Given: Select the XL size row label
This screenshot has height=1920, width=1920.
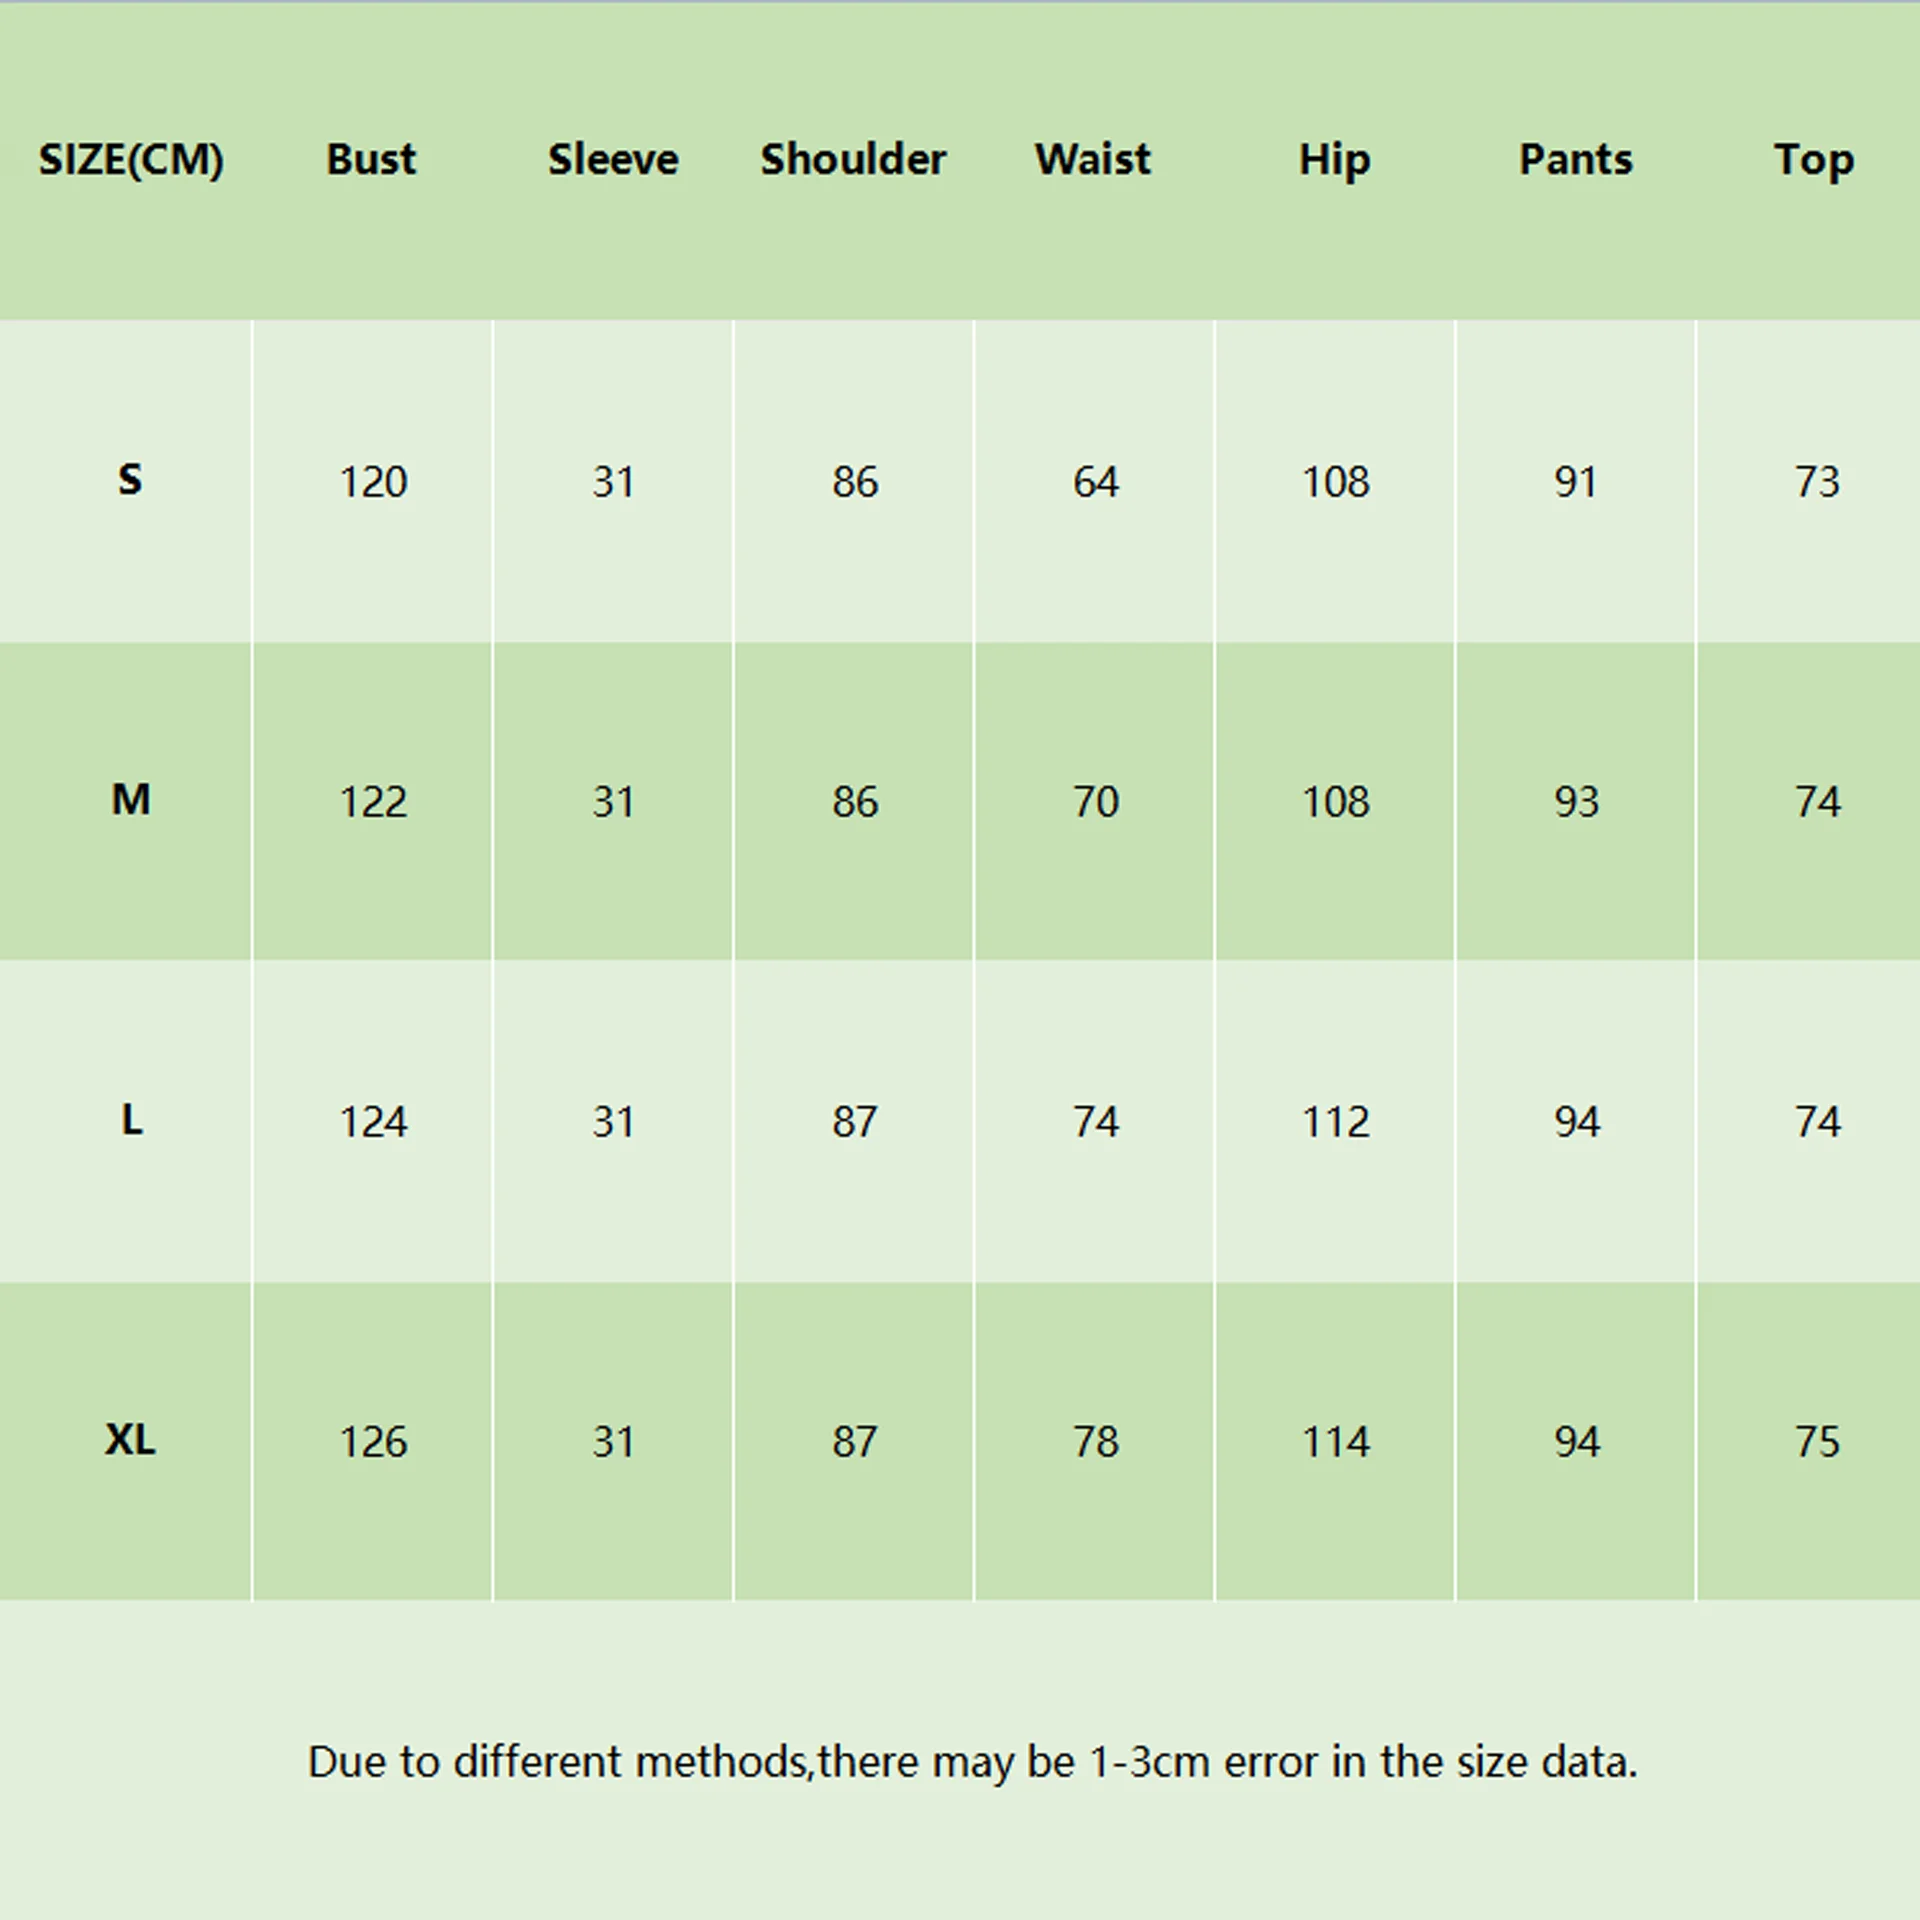Looking at the screenshot, I should coord(130,1440).
